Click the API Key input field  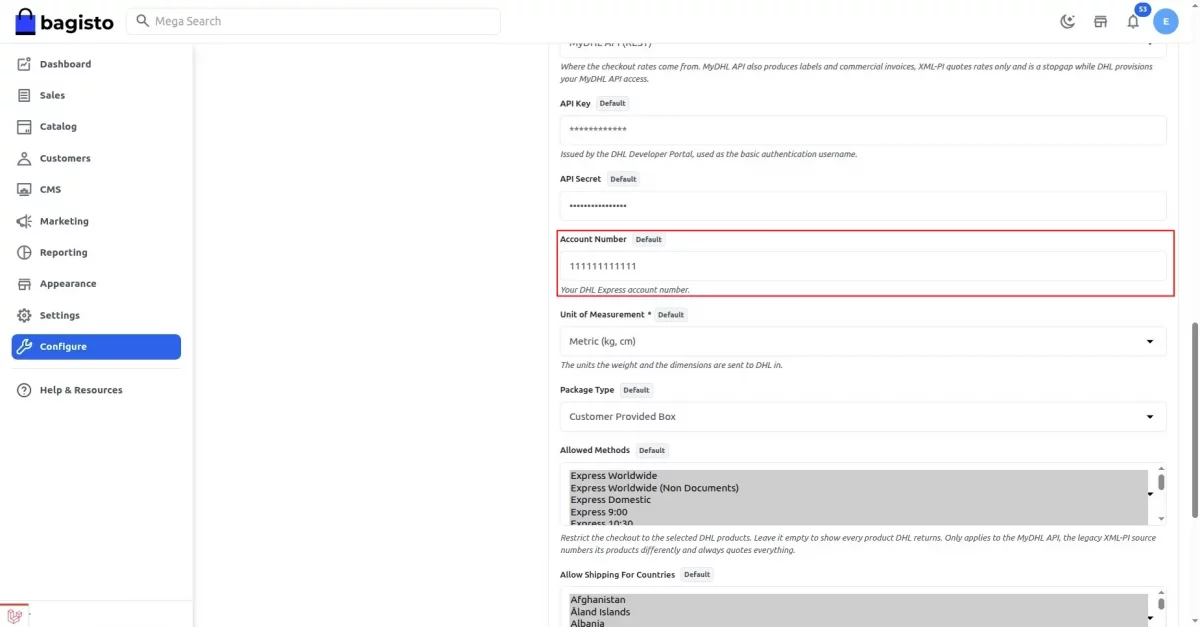click(x=863, y=130)
